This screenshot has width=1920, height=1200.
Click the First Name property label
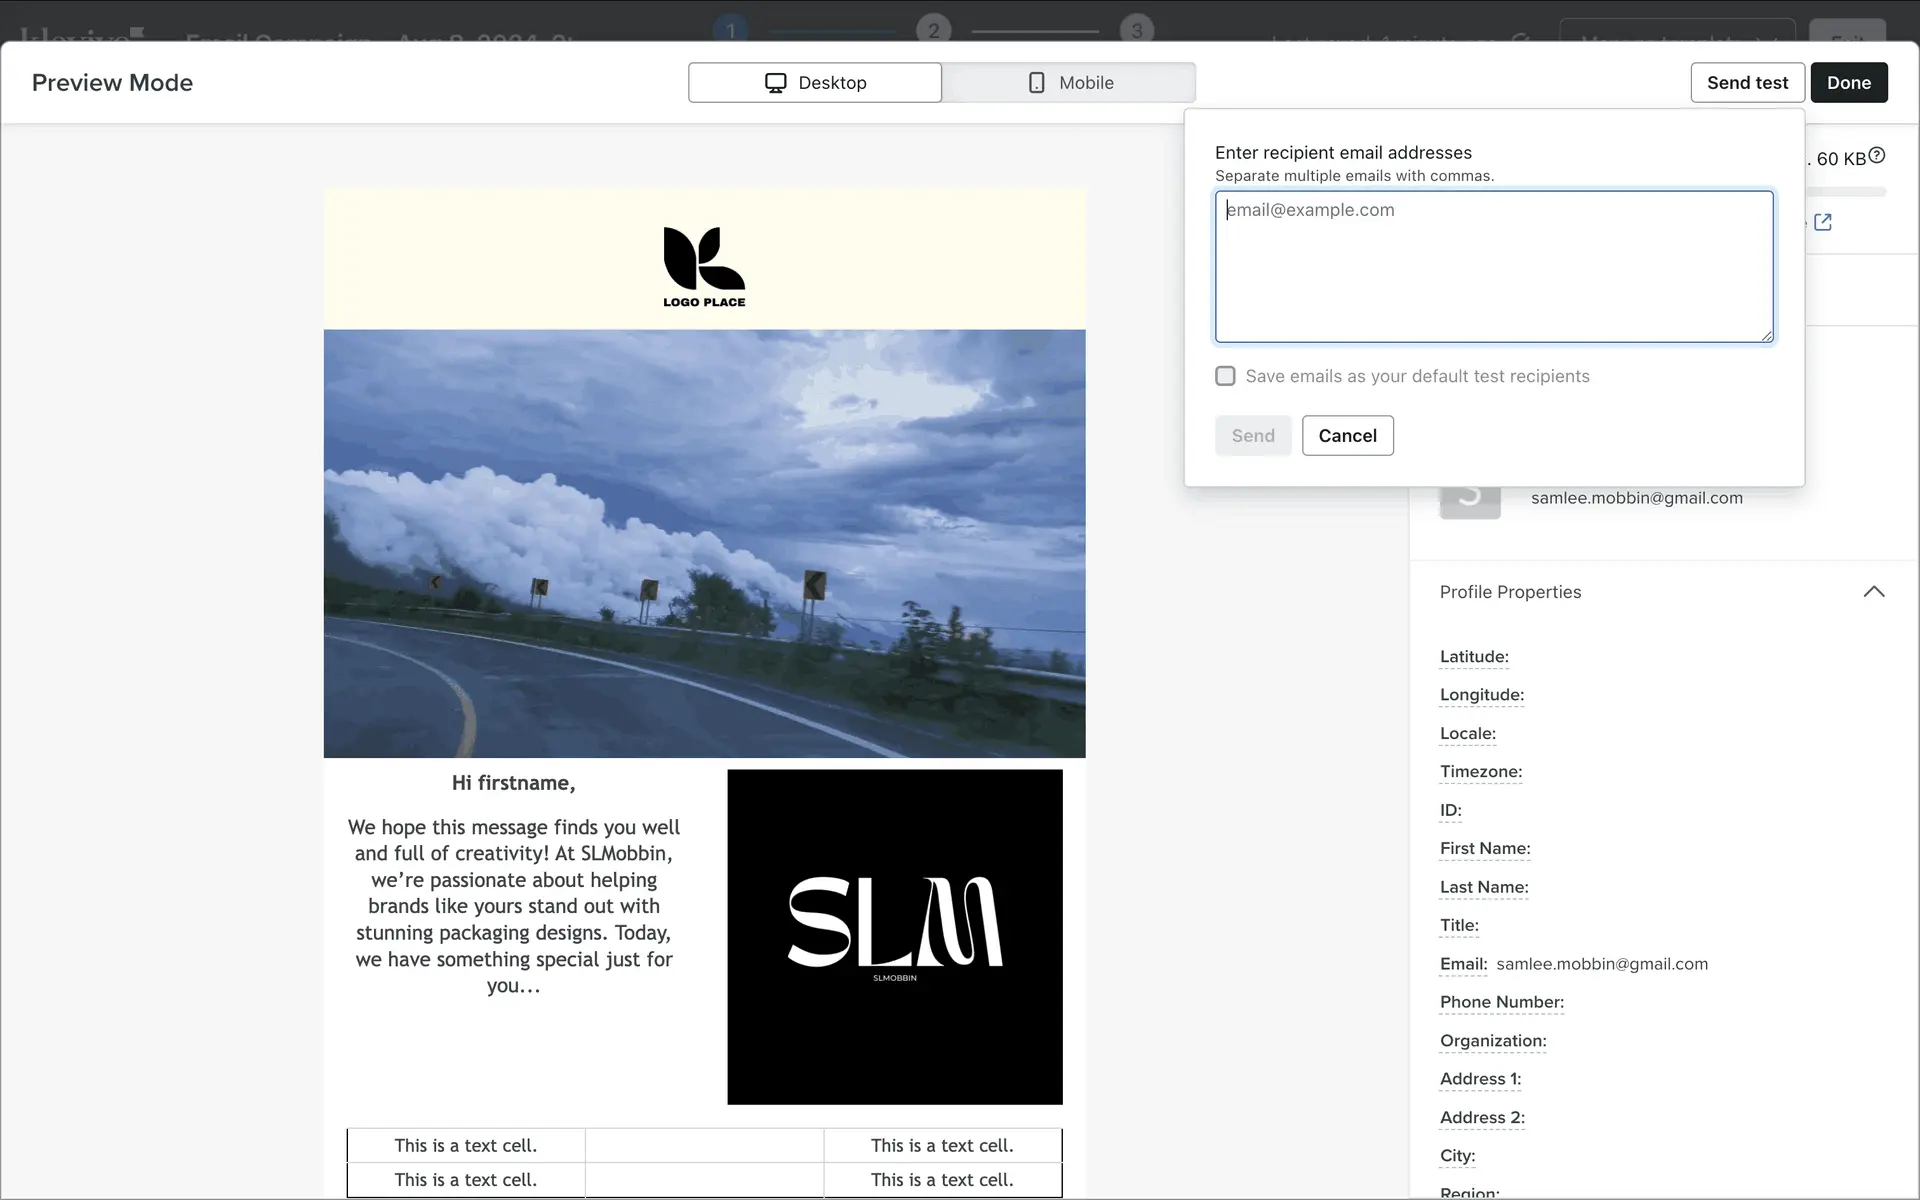(x=1484, y=849)
